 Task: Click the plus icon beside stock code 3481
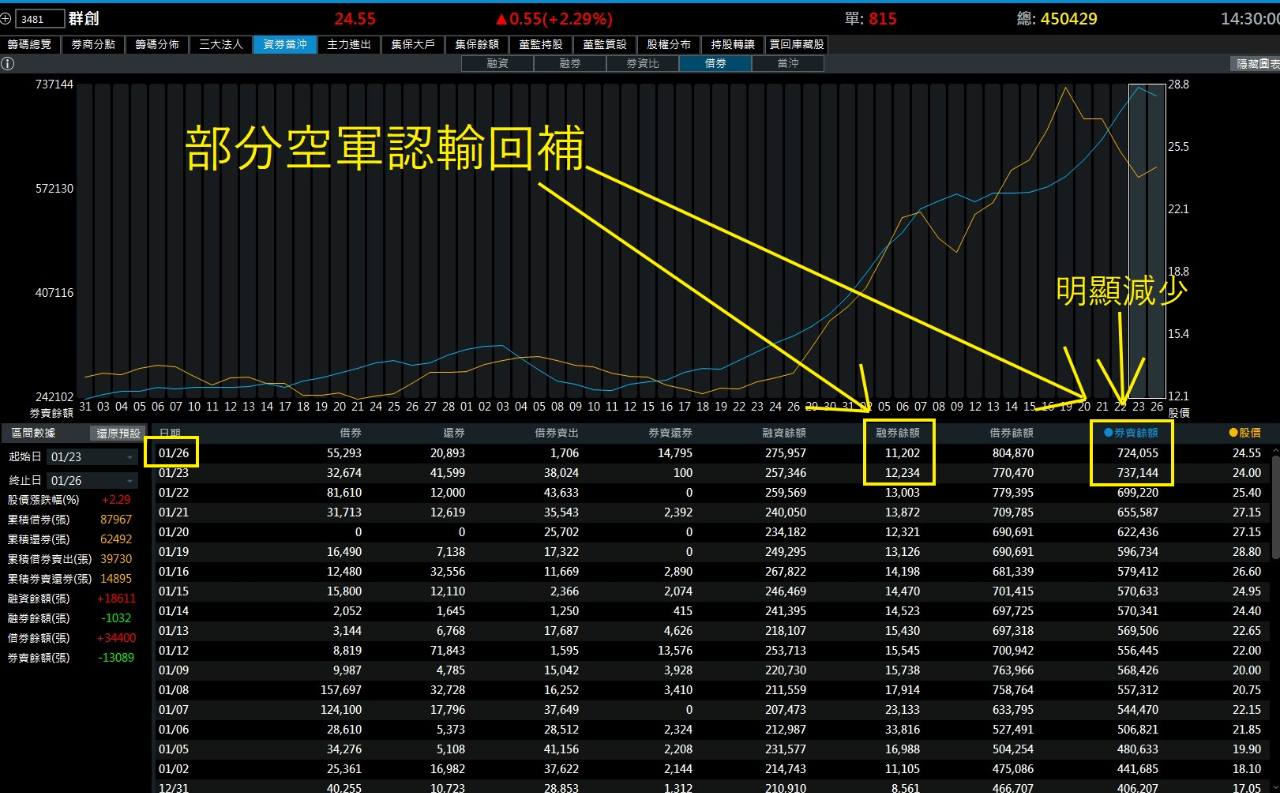[7, 19]
